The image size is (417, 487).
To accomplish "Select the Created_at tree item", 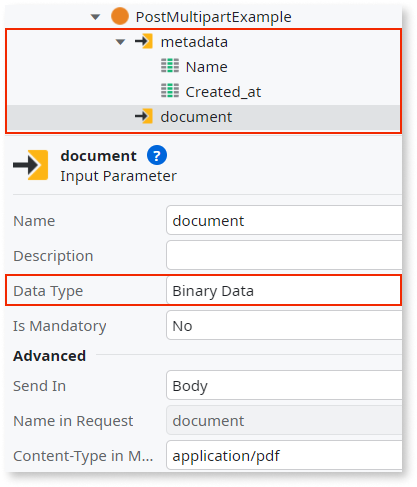I will [223, 92].
